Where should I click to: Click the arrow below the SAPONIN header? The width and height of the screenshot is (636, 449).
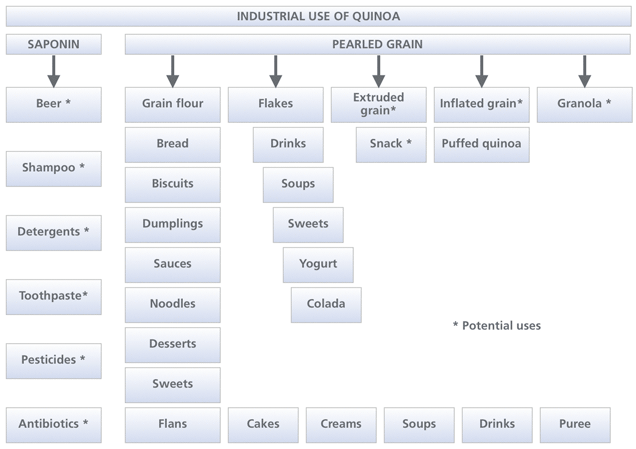click(54, 71)
